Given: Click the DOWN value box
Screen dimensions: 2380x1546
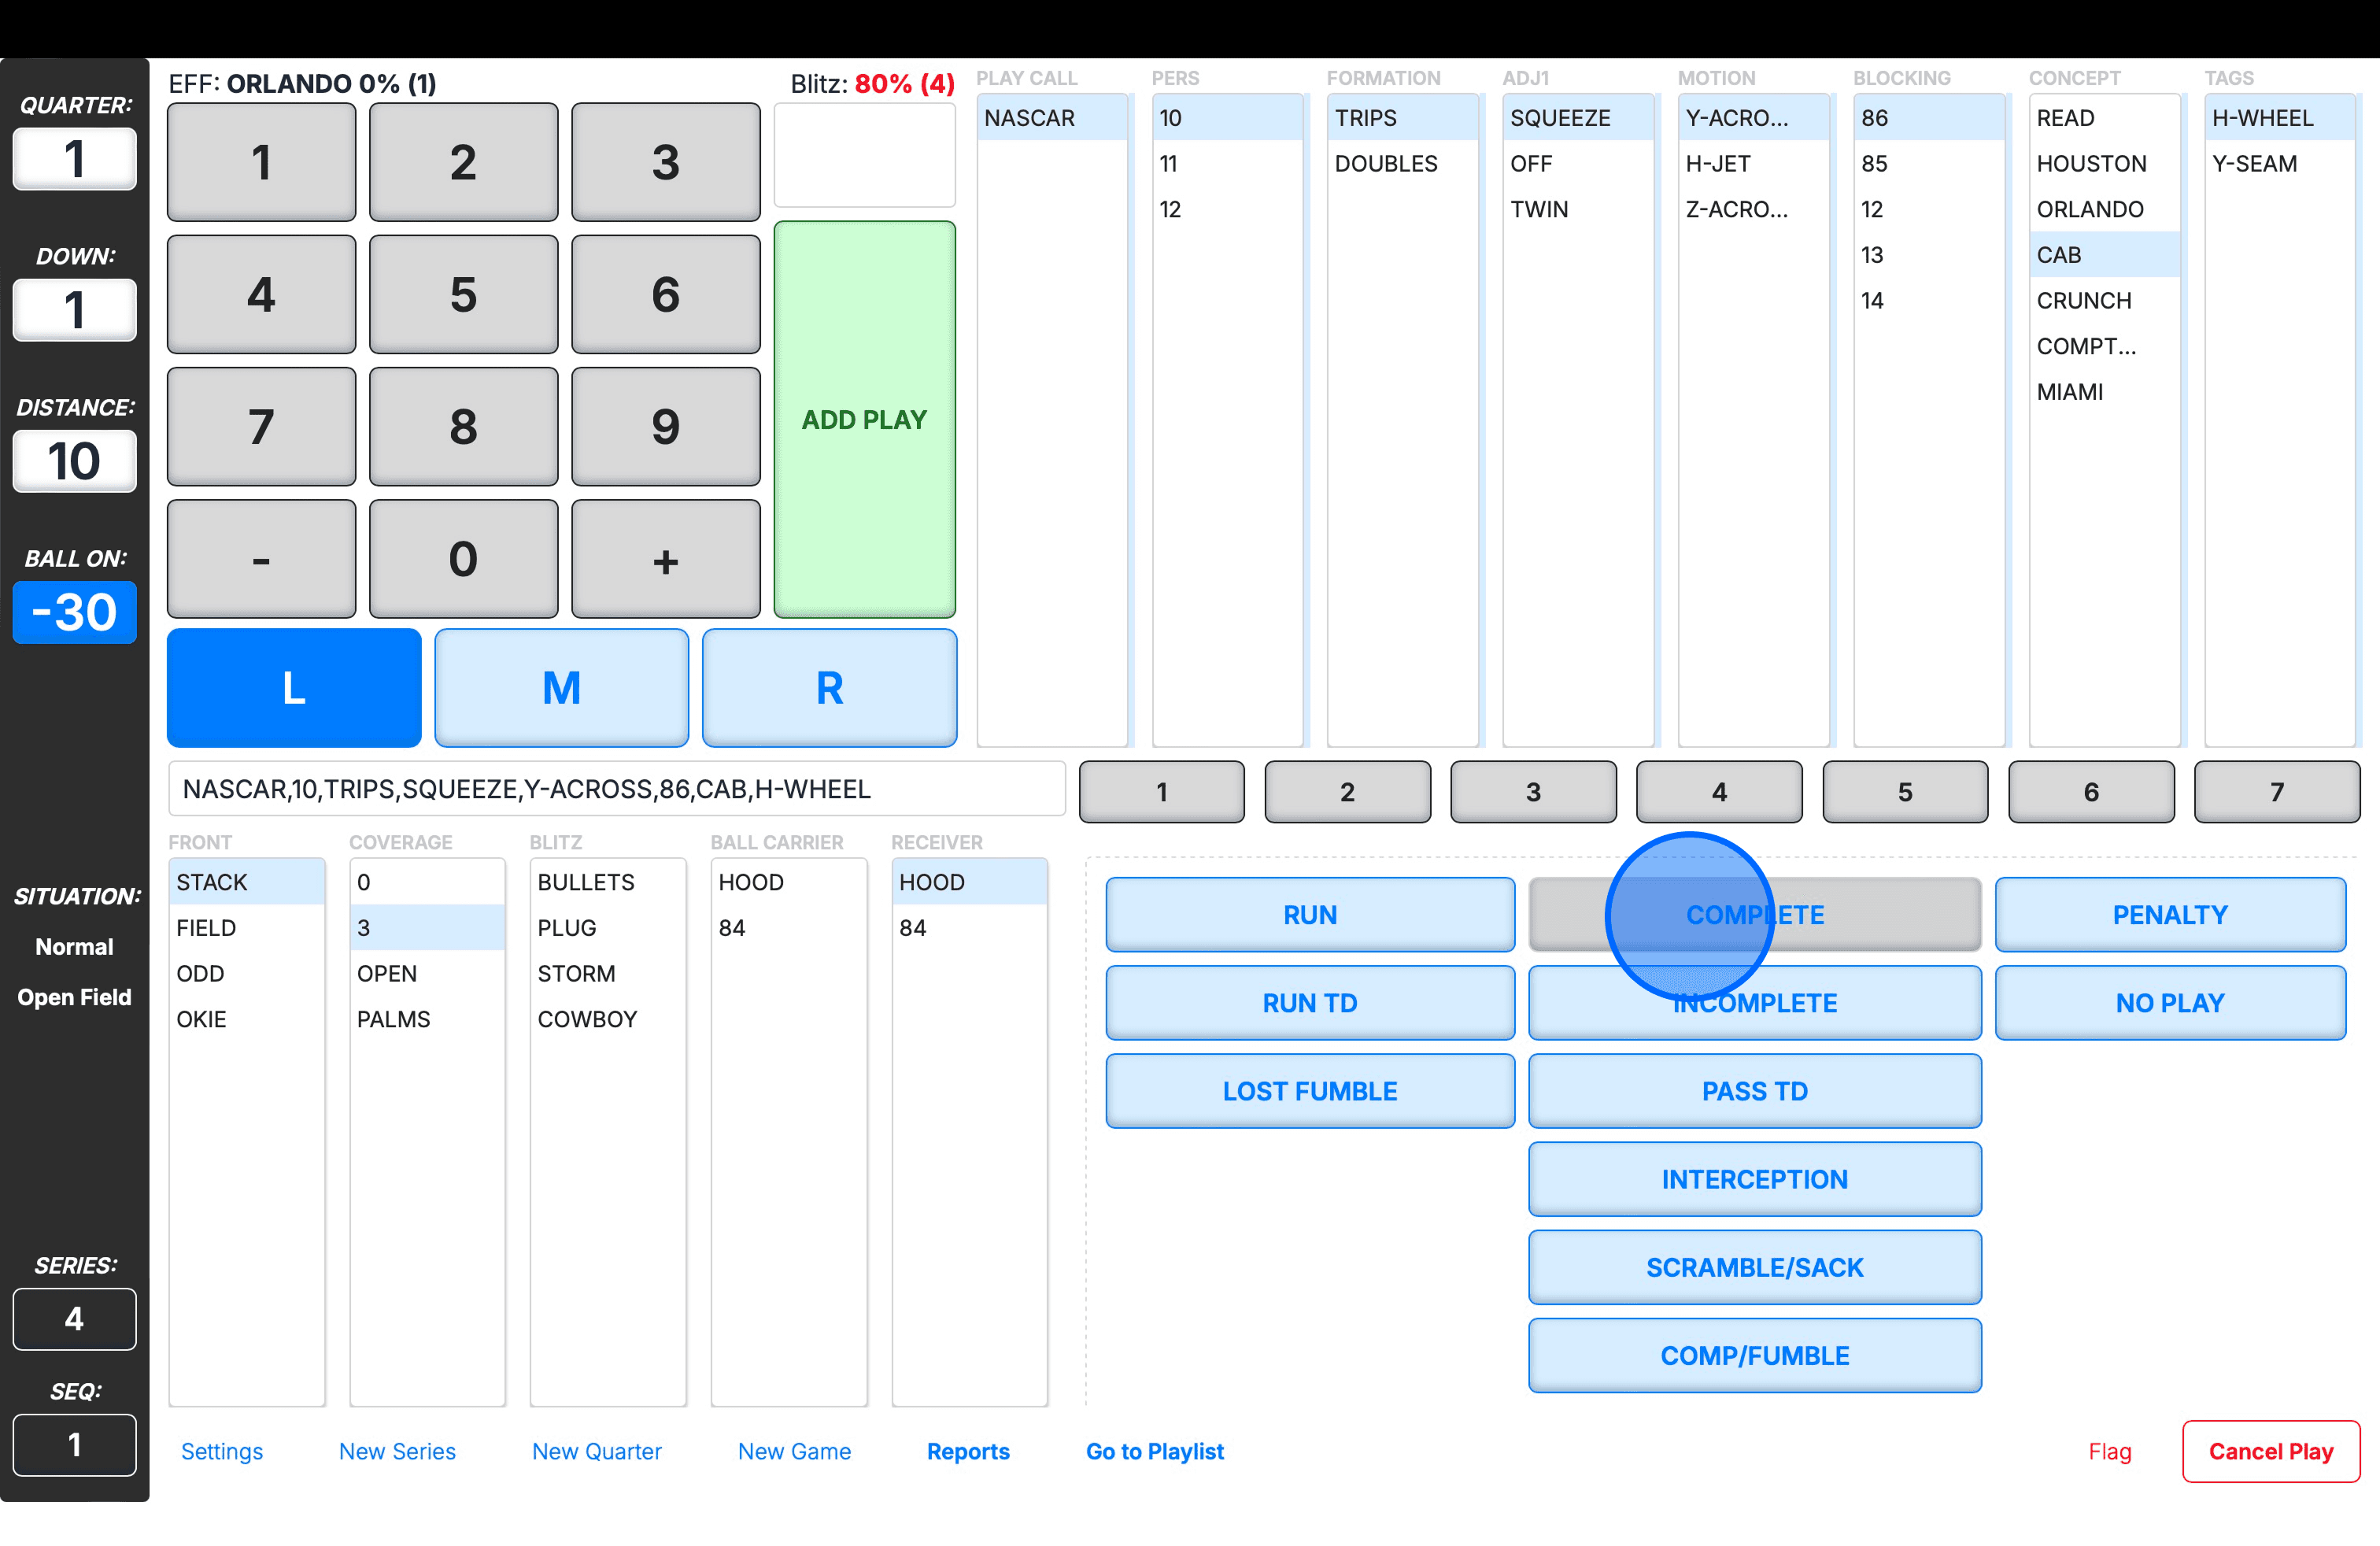Looking at the screenshot, I should coord(75,310).
